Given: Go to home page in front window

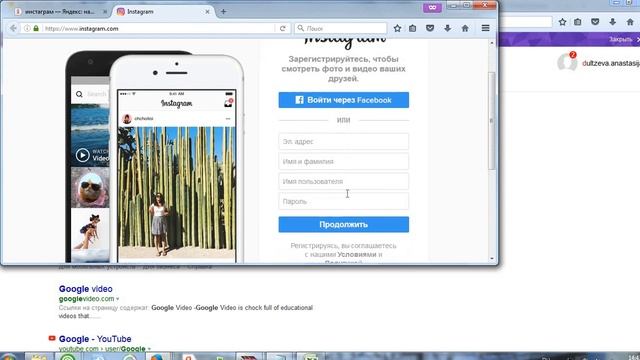Looking at the screenshot, I should coord(465,28).
